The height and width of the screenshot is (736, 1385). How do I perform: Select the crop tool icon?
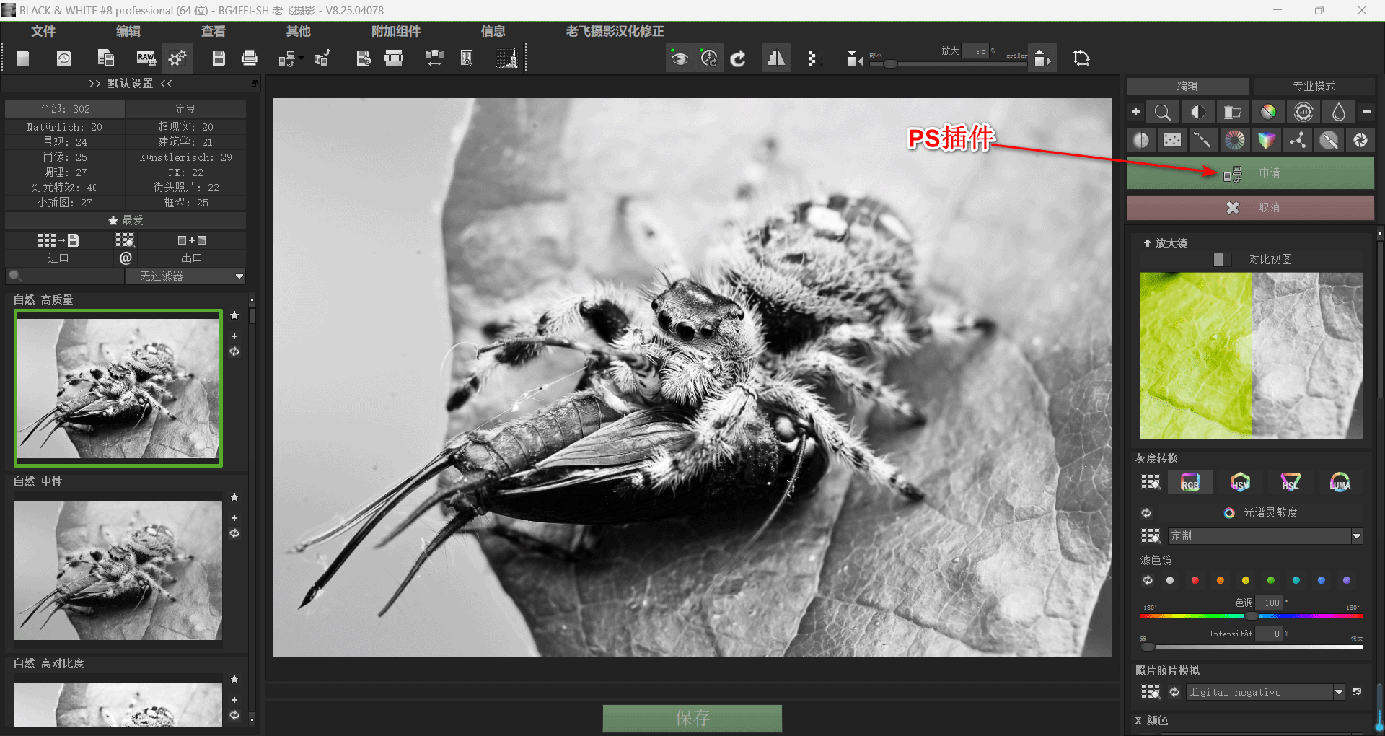tap(1080, 59)
